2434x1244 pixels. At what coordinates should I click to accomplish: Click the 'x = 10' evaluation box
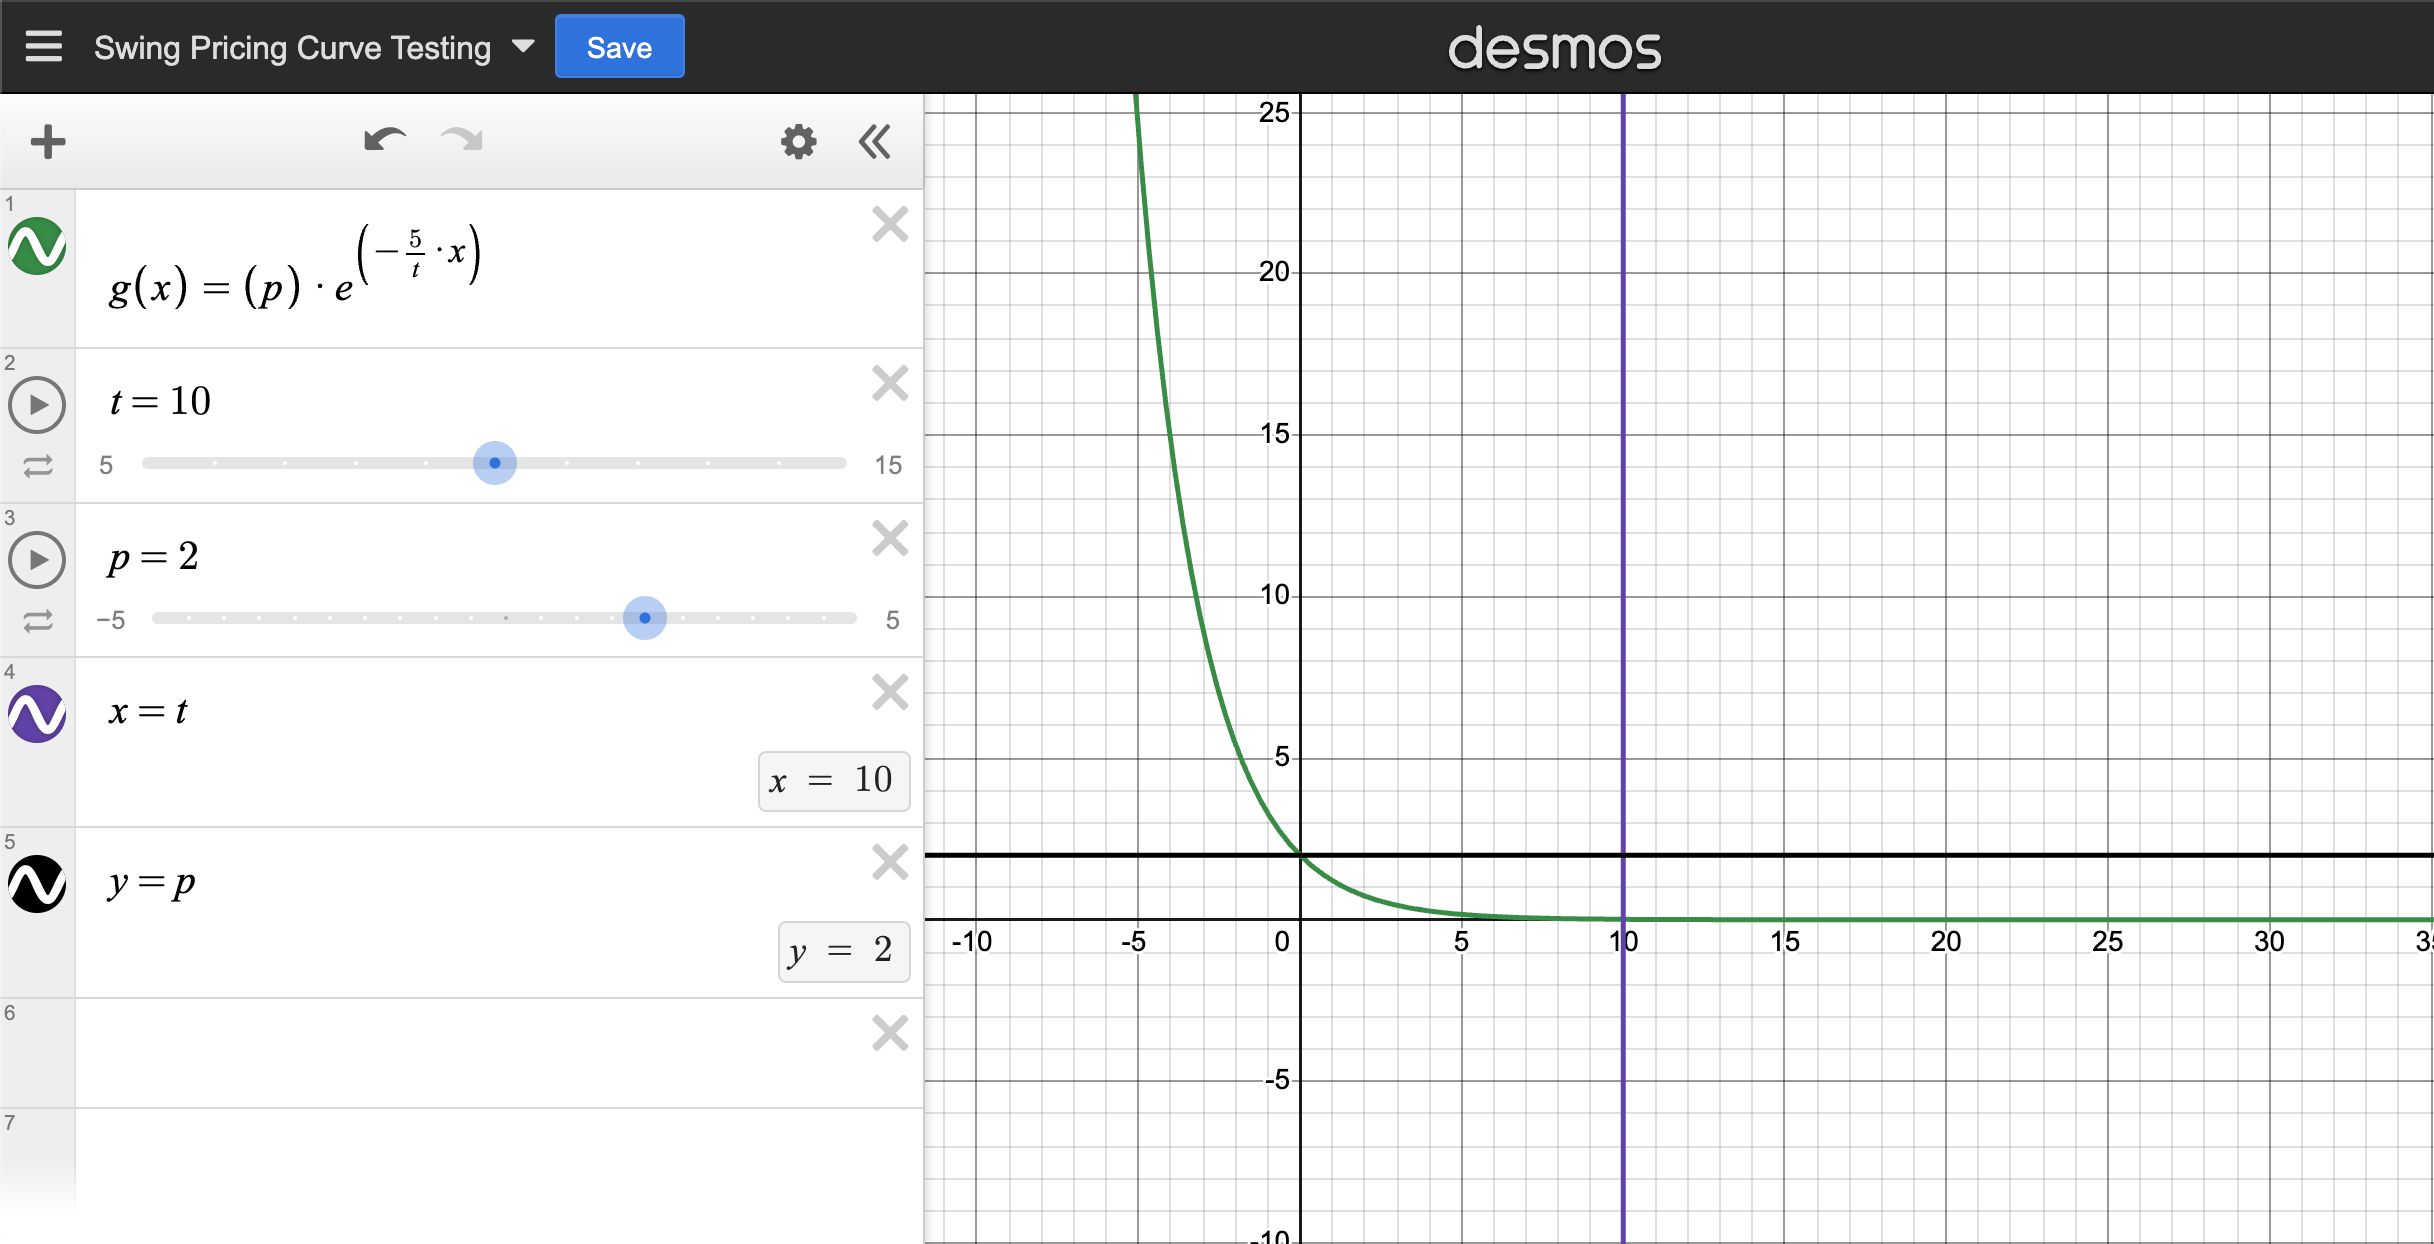click(x=834, y=781)
